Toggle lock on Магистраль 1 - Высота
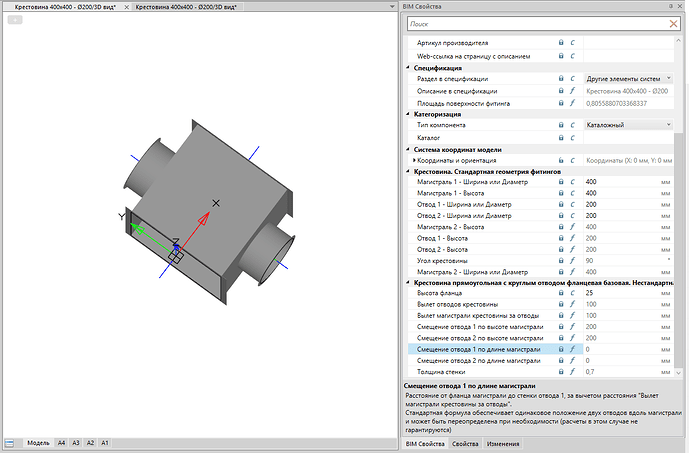This screenshot has width=689, height=453. pyautogui.click(x=561, y=193)
